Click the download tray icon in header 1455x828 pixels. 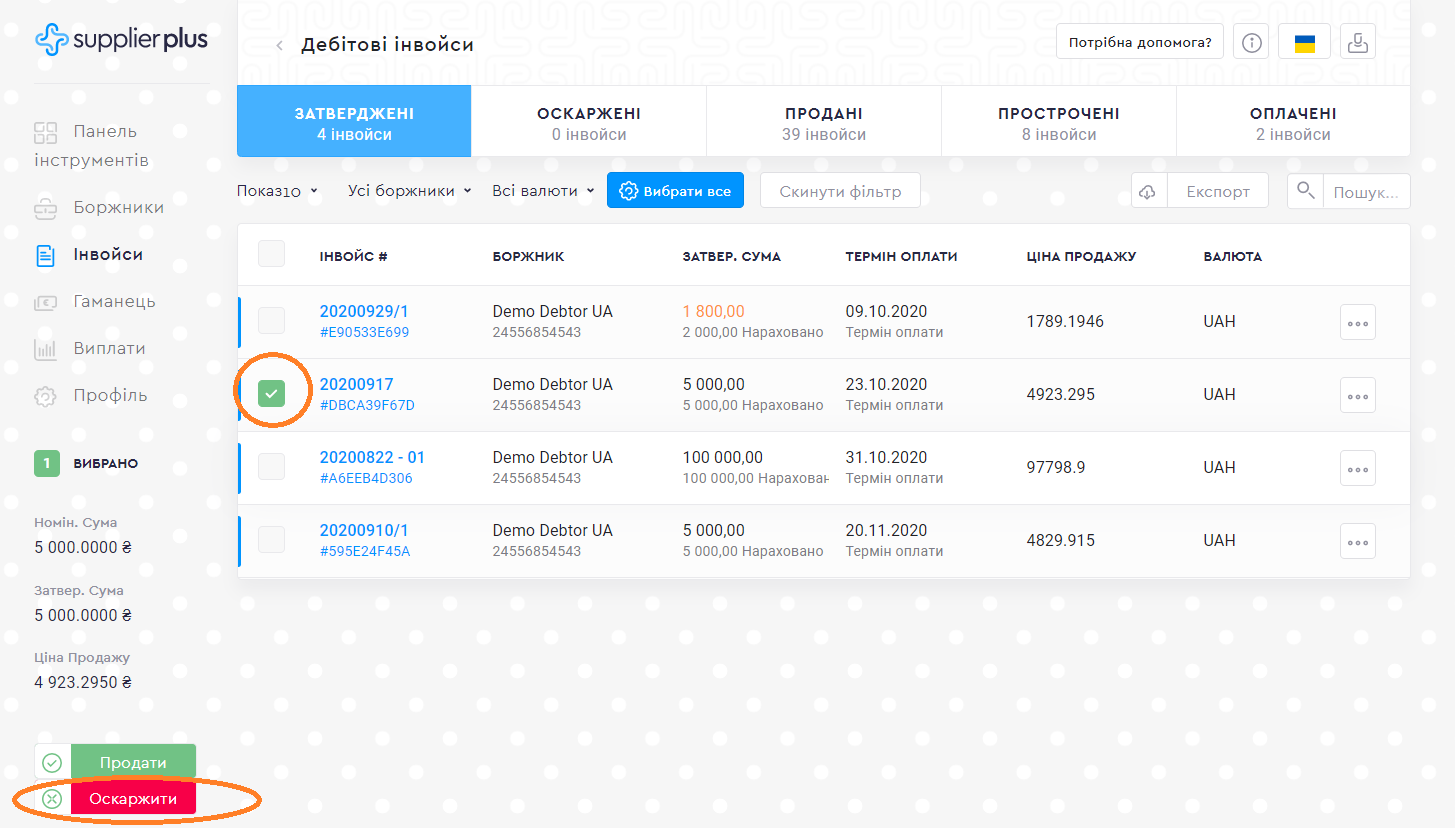click(x=1358, y=43)
